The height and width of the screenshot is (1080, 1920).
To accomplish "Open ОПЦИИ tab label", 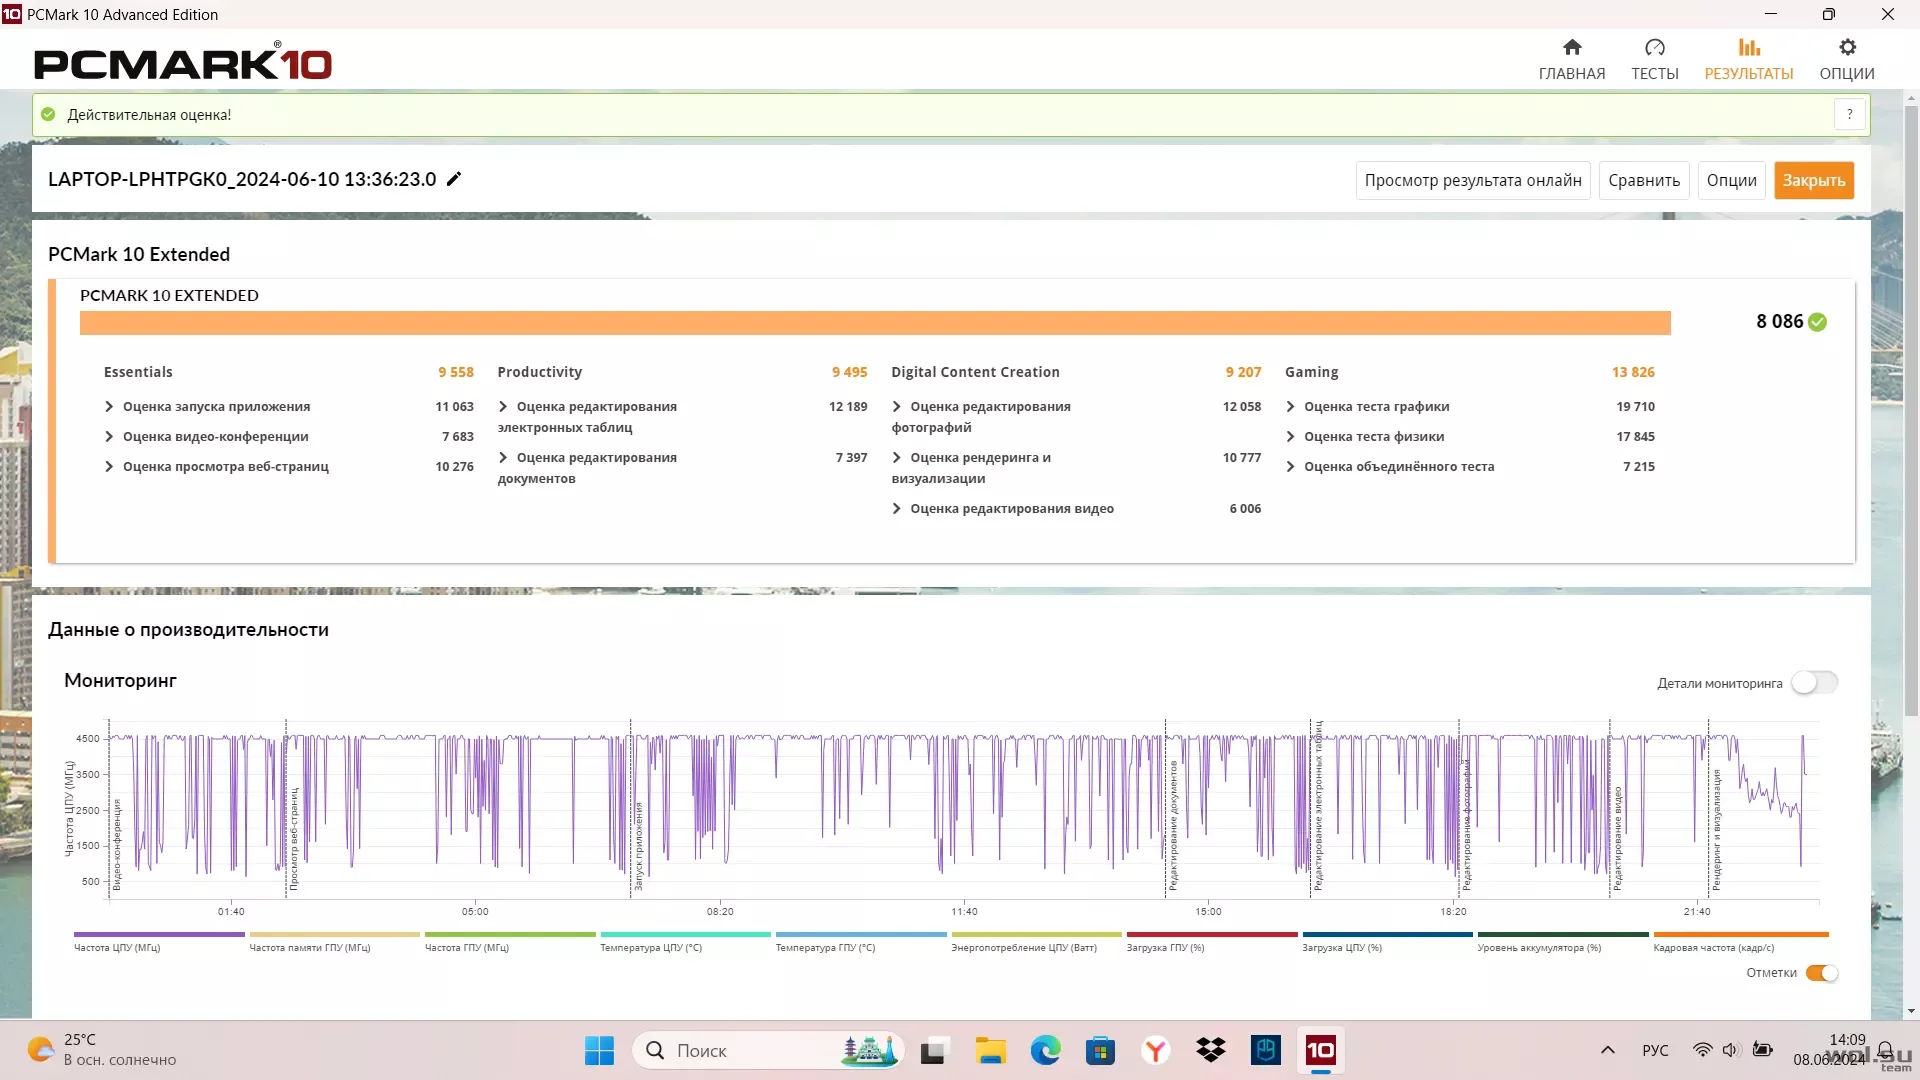I will pyautogui.click(x=1847, y=74).
